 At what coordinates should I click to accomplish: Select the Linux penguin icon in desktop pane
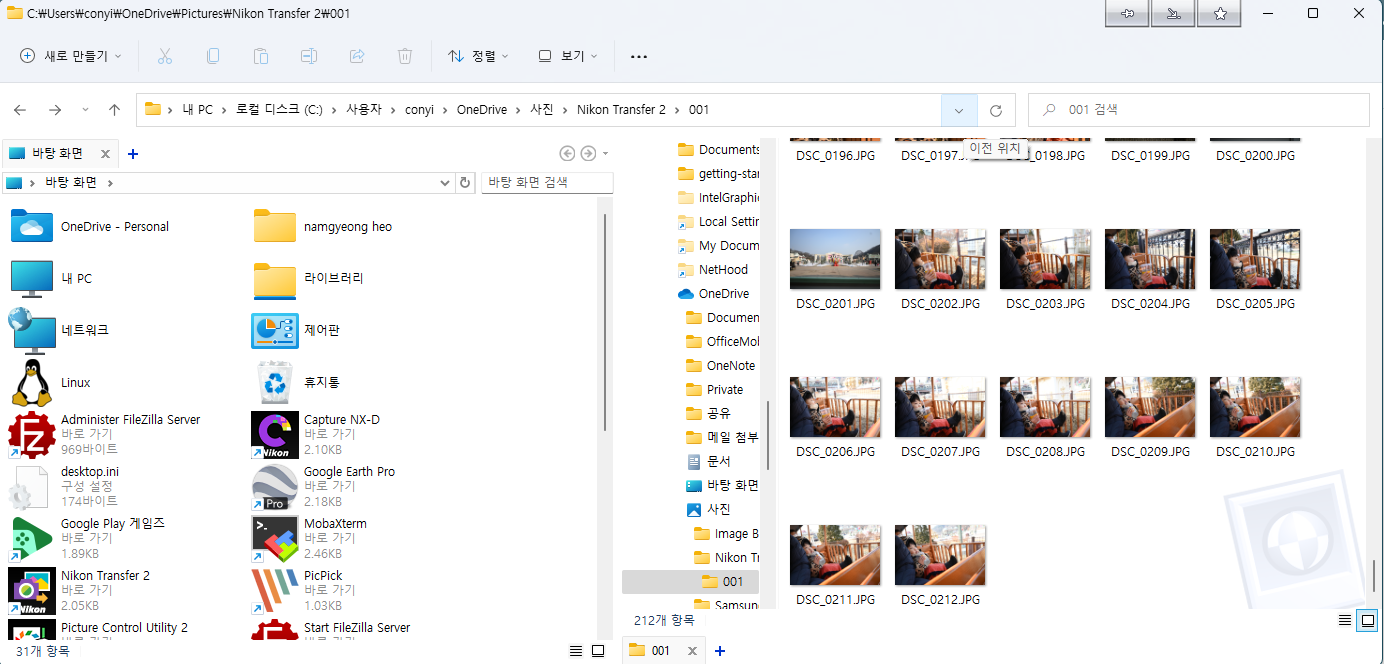[30, 382]
